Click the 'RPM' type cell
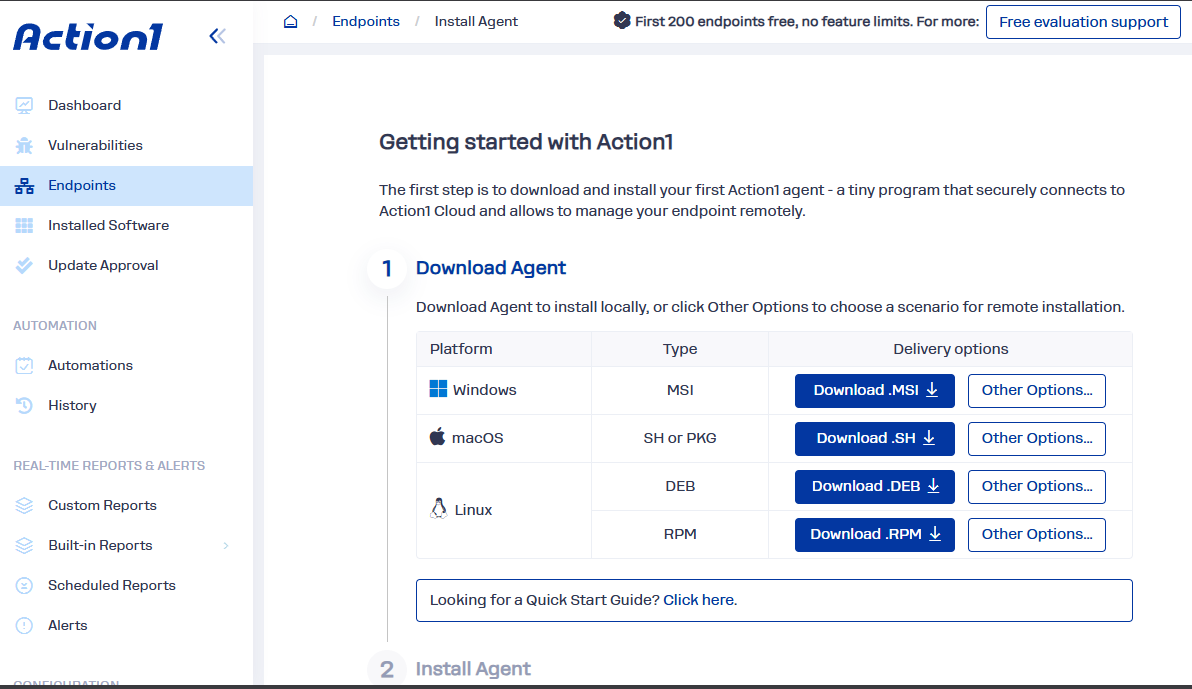Screen dimensions: 1192x689 coord(680,534)
